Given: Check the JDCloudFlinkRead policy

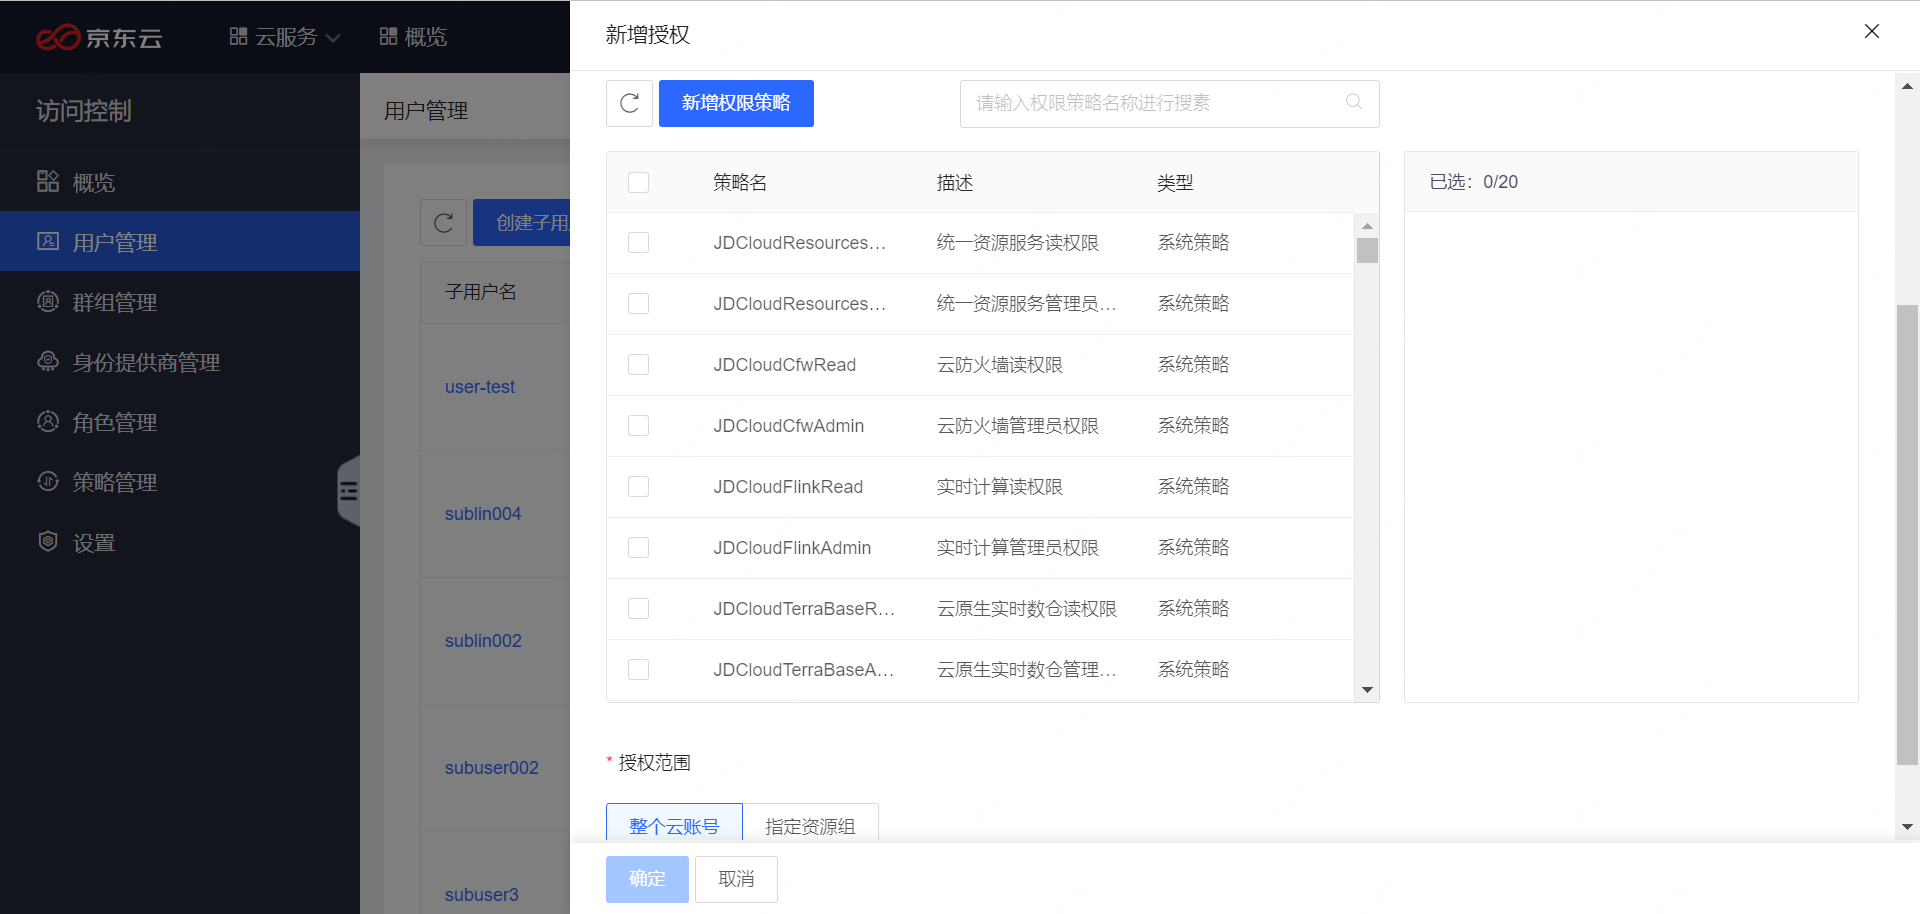Looking at the screenshot, I should pos(638,487).
